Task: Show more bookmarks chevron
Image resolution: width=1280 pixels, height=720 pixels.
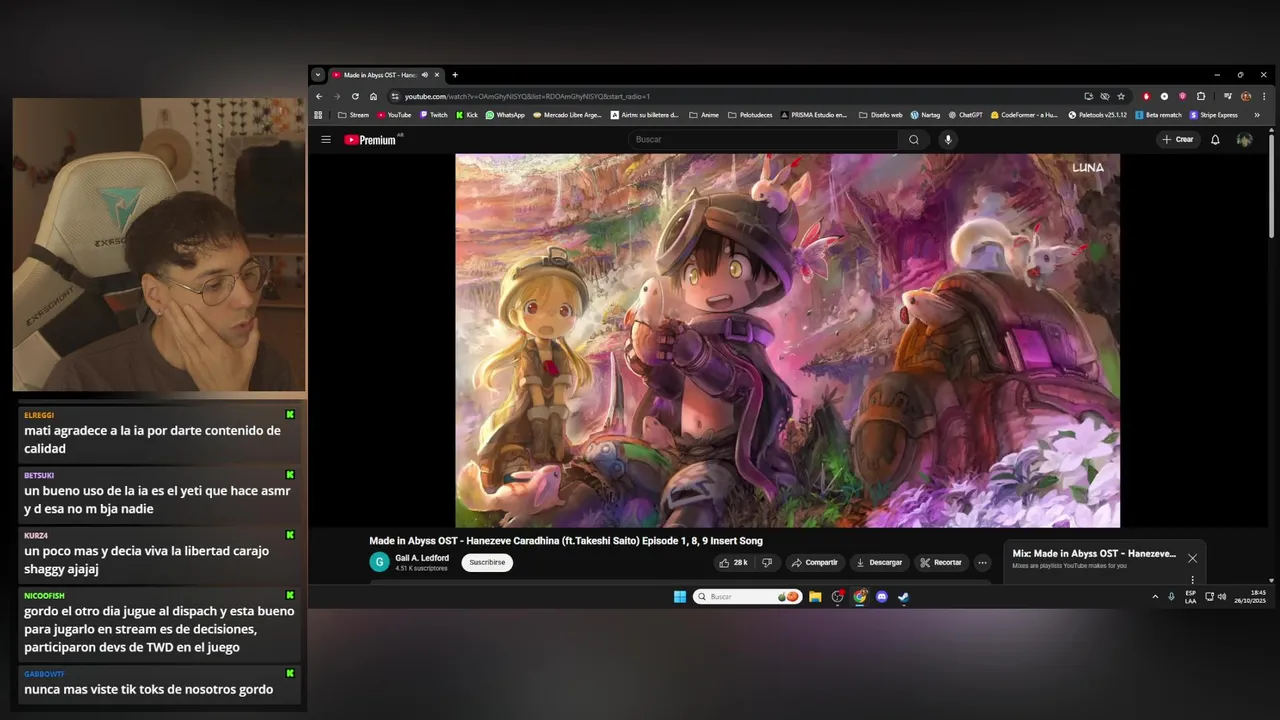Action: pos(1257,115)
